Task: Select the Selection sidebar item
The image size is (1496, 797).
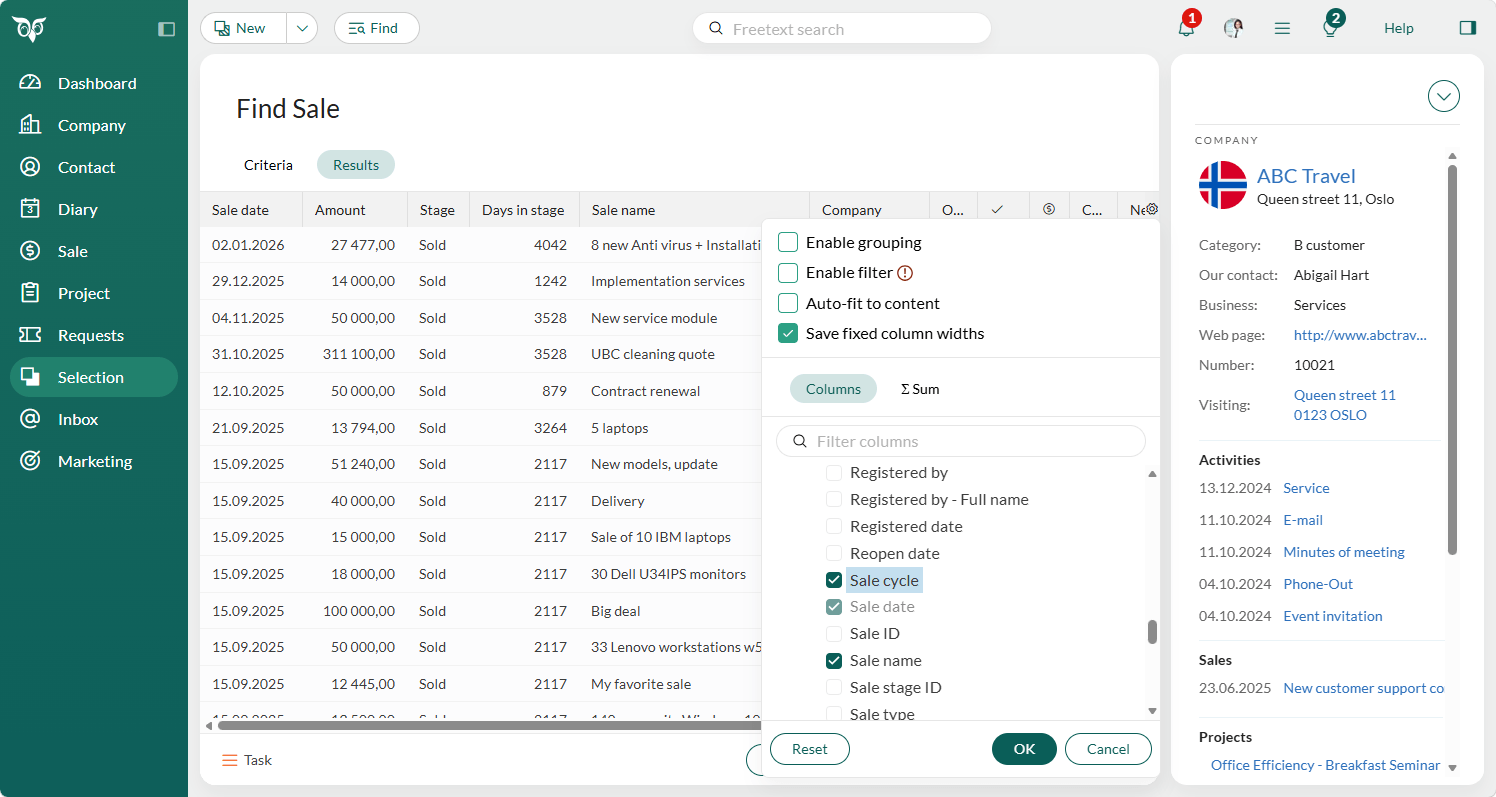Action: click(94, 378)
